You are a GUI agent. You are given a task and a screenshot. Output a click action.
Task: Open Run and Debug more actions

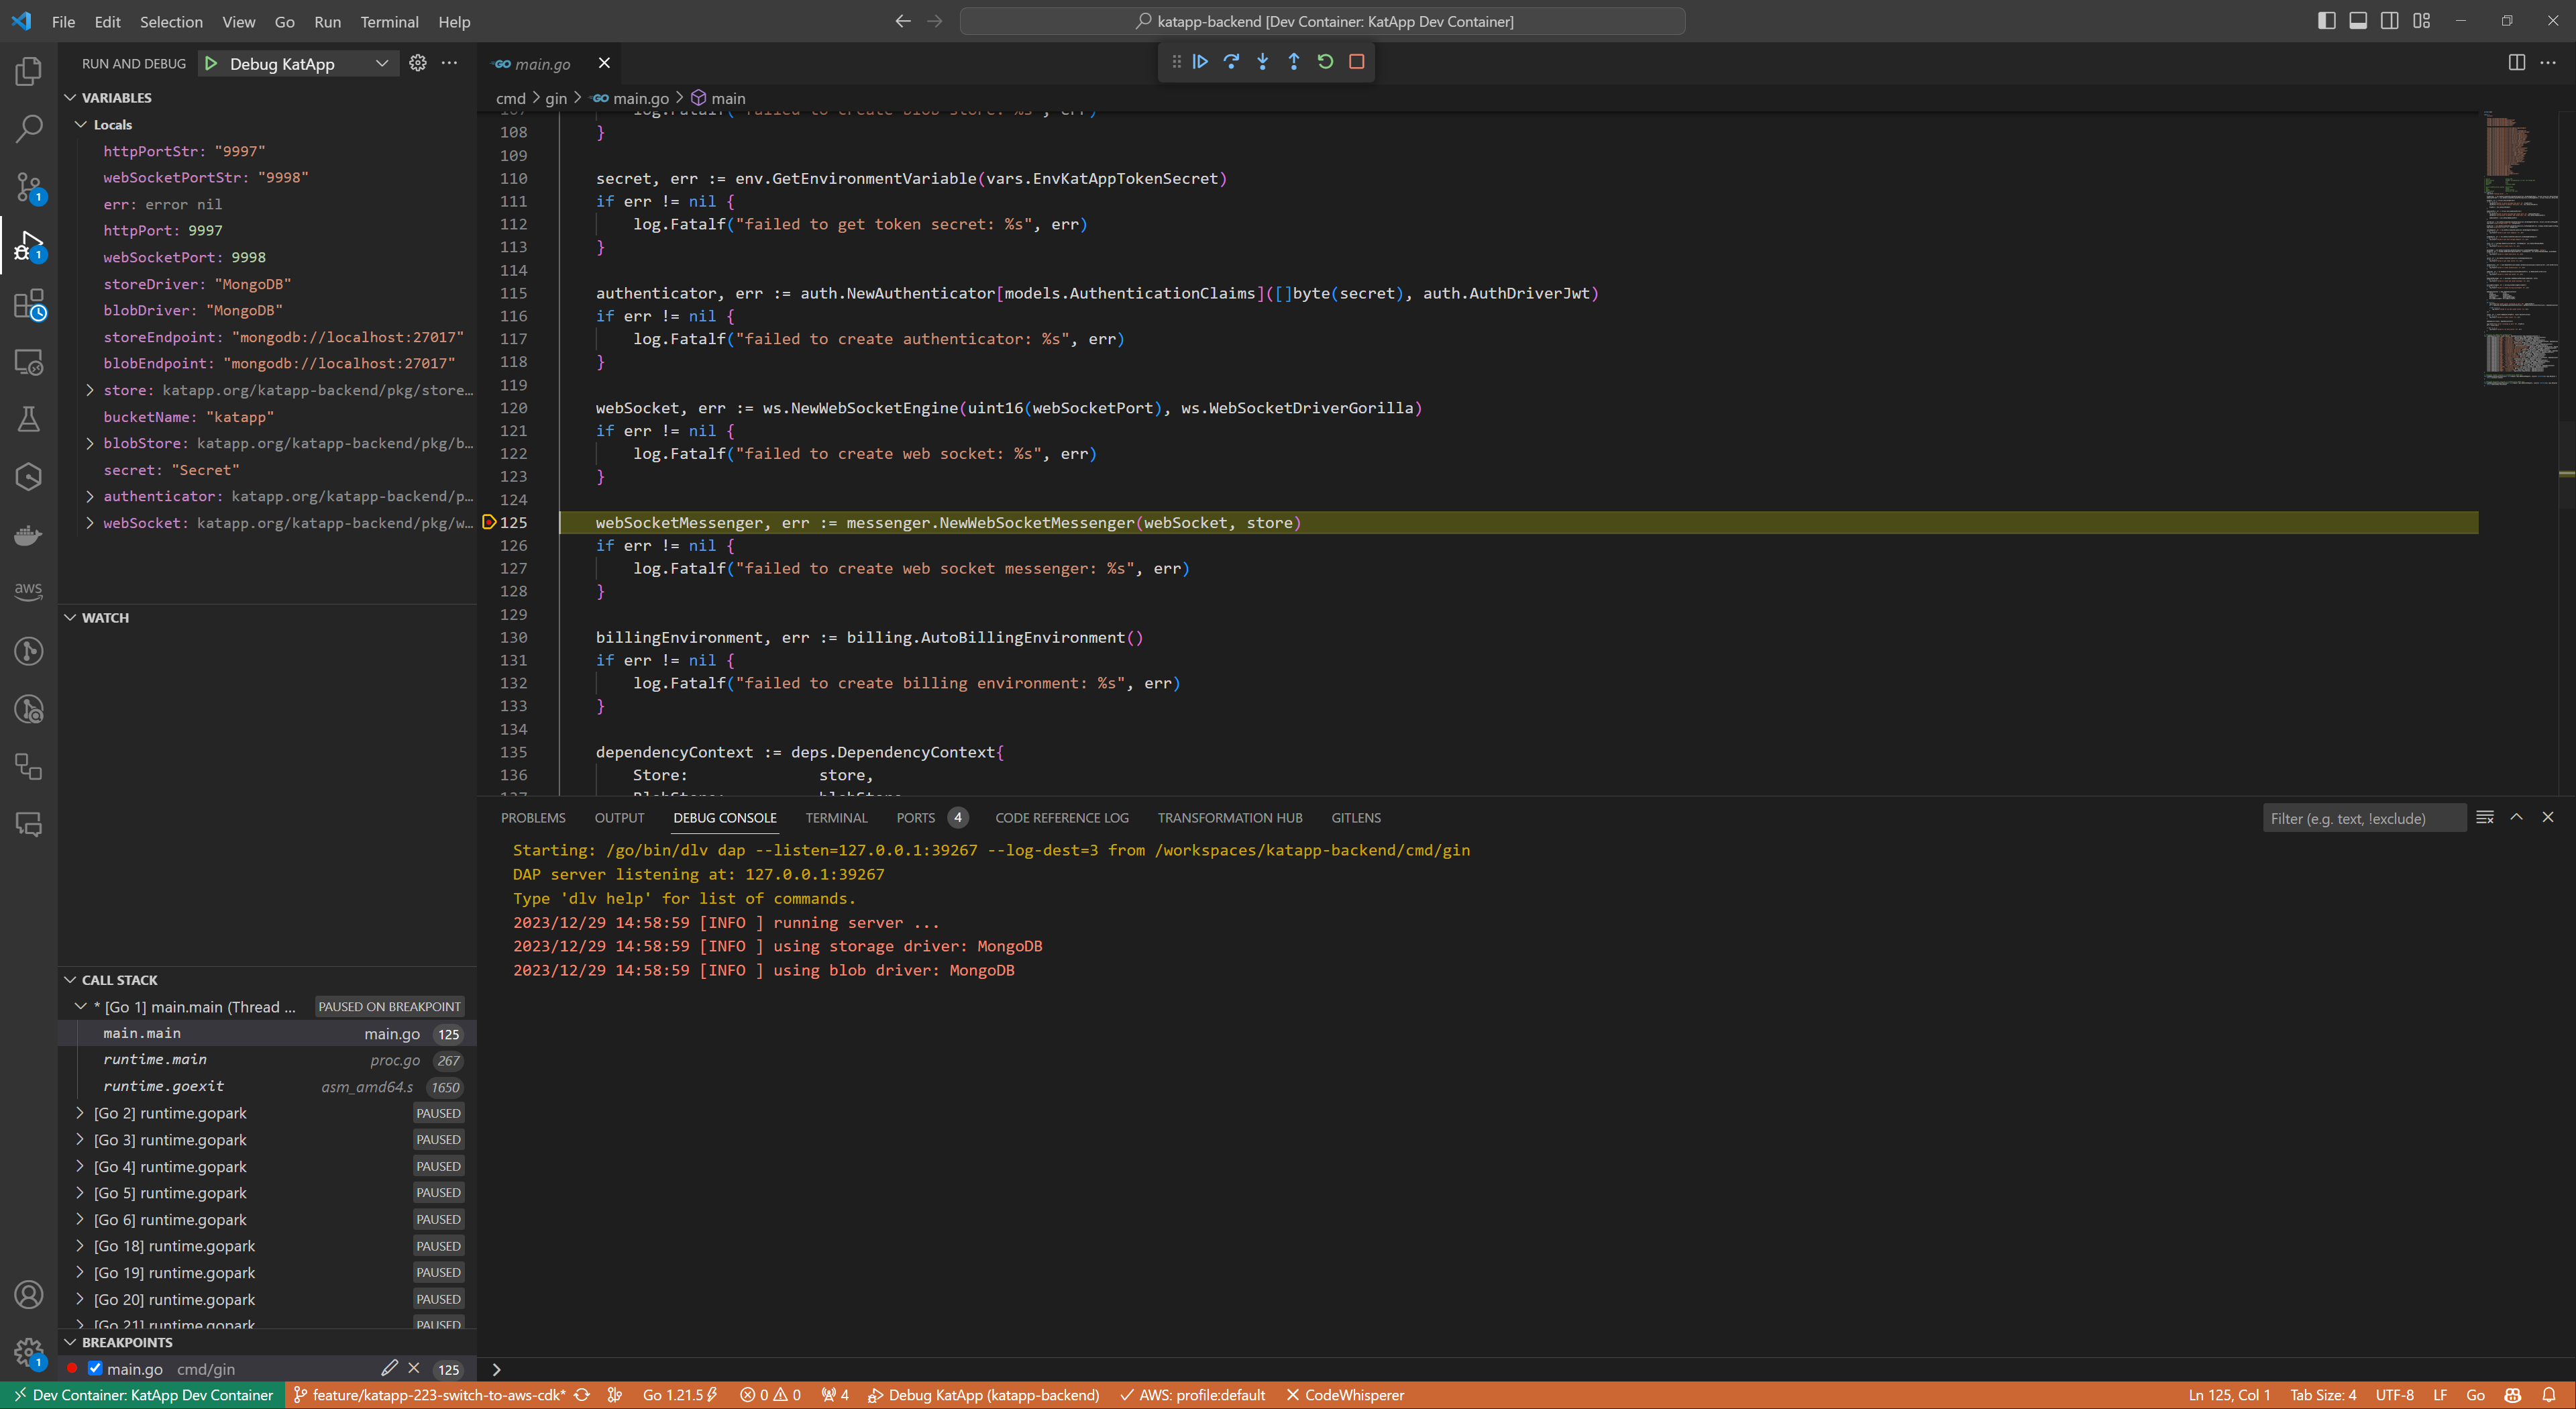tap(450, 63)
